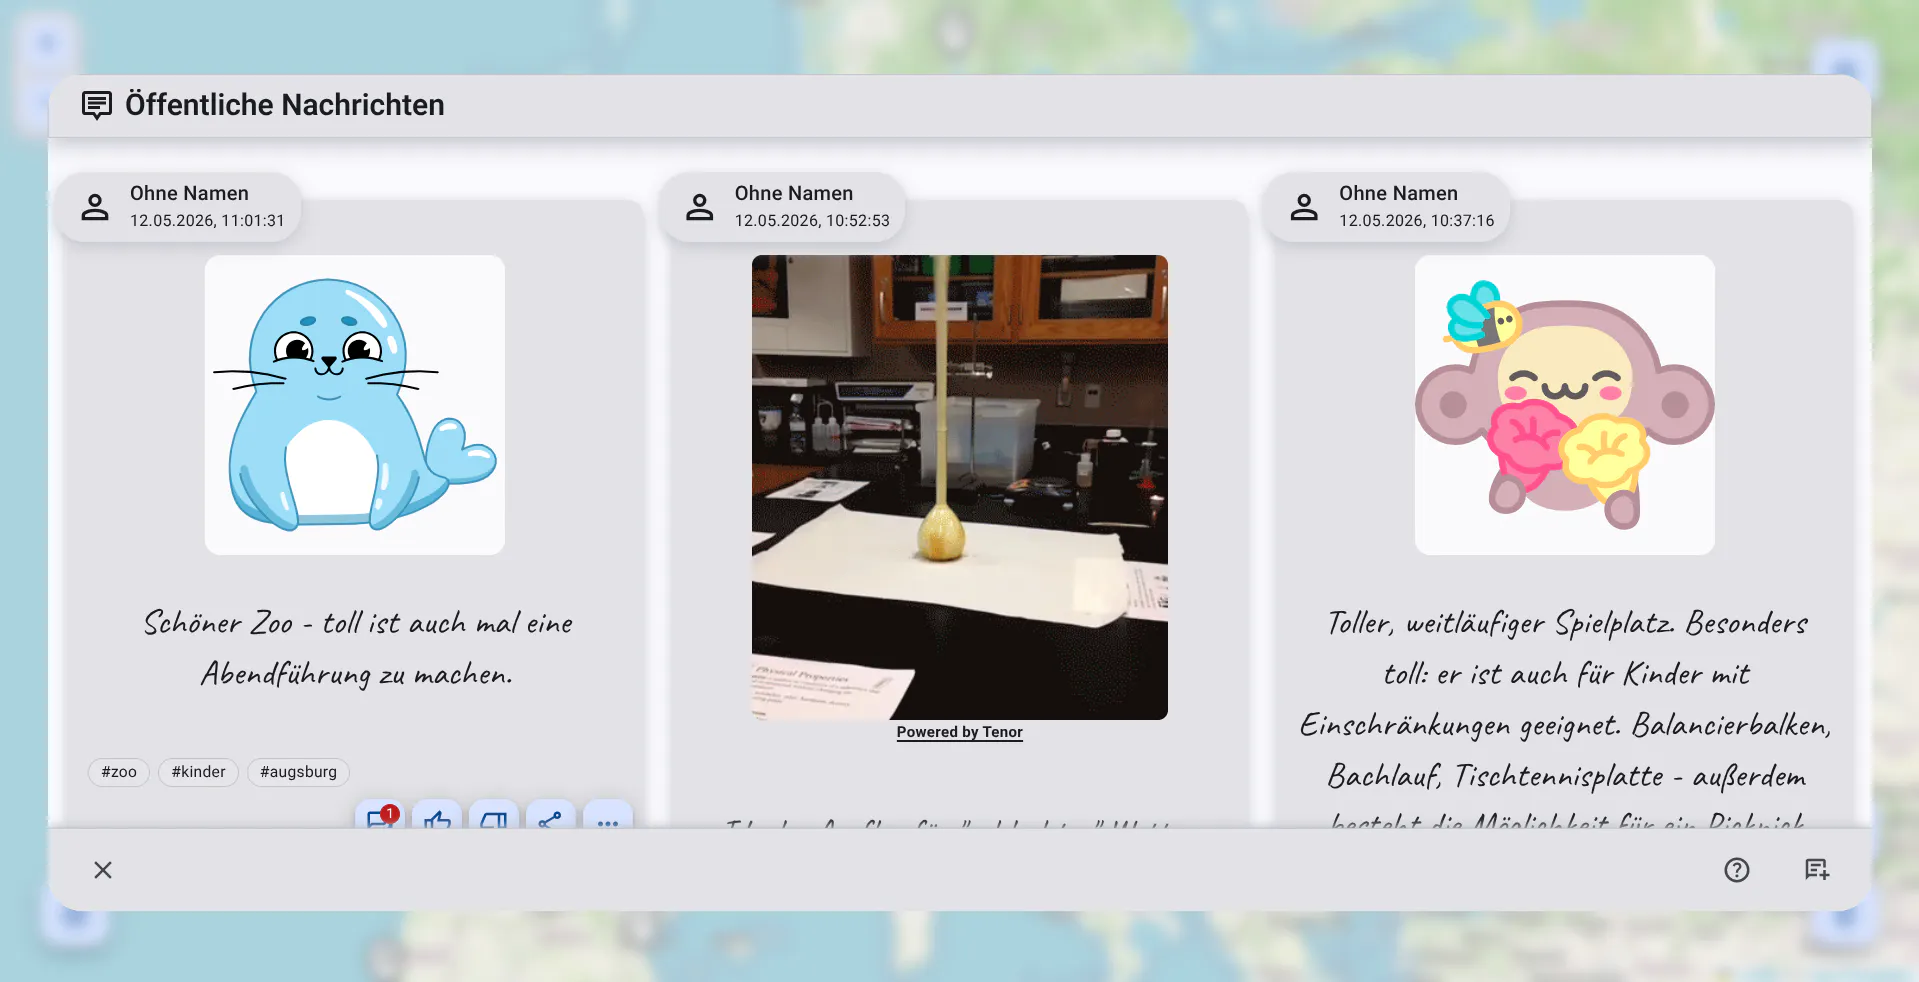Click the profile chip dated 10:37:16

tap(1388, 207)
